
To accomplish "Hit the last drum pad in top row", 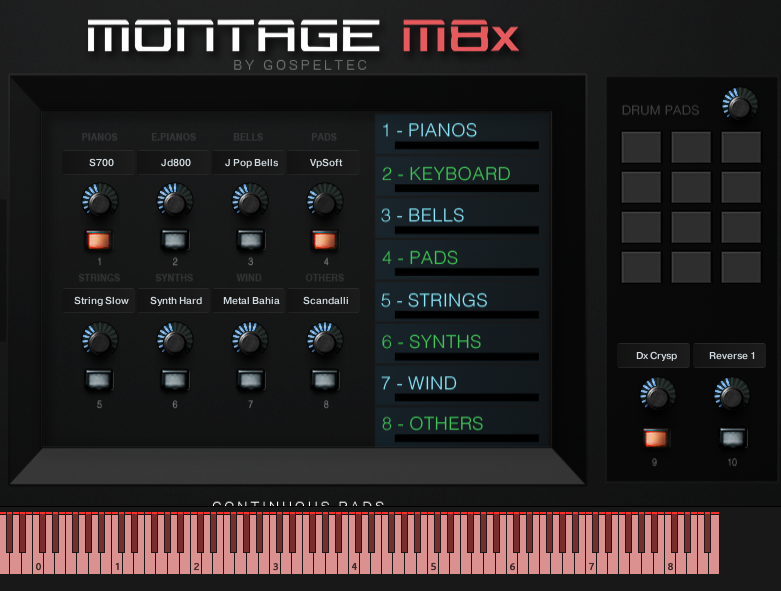I will click(x=741, y=147).
